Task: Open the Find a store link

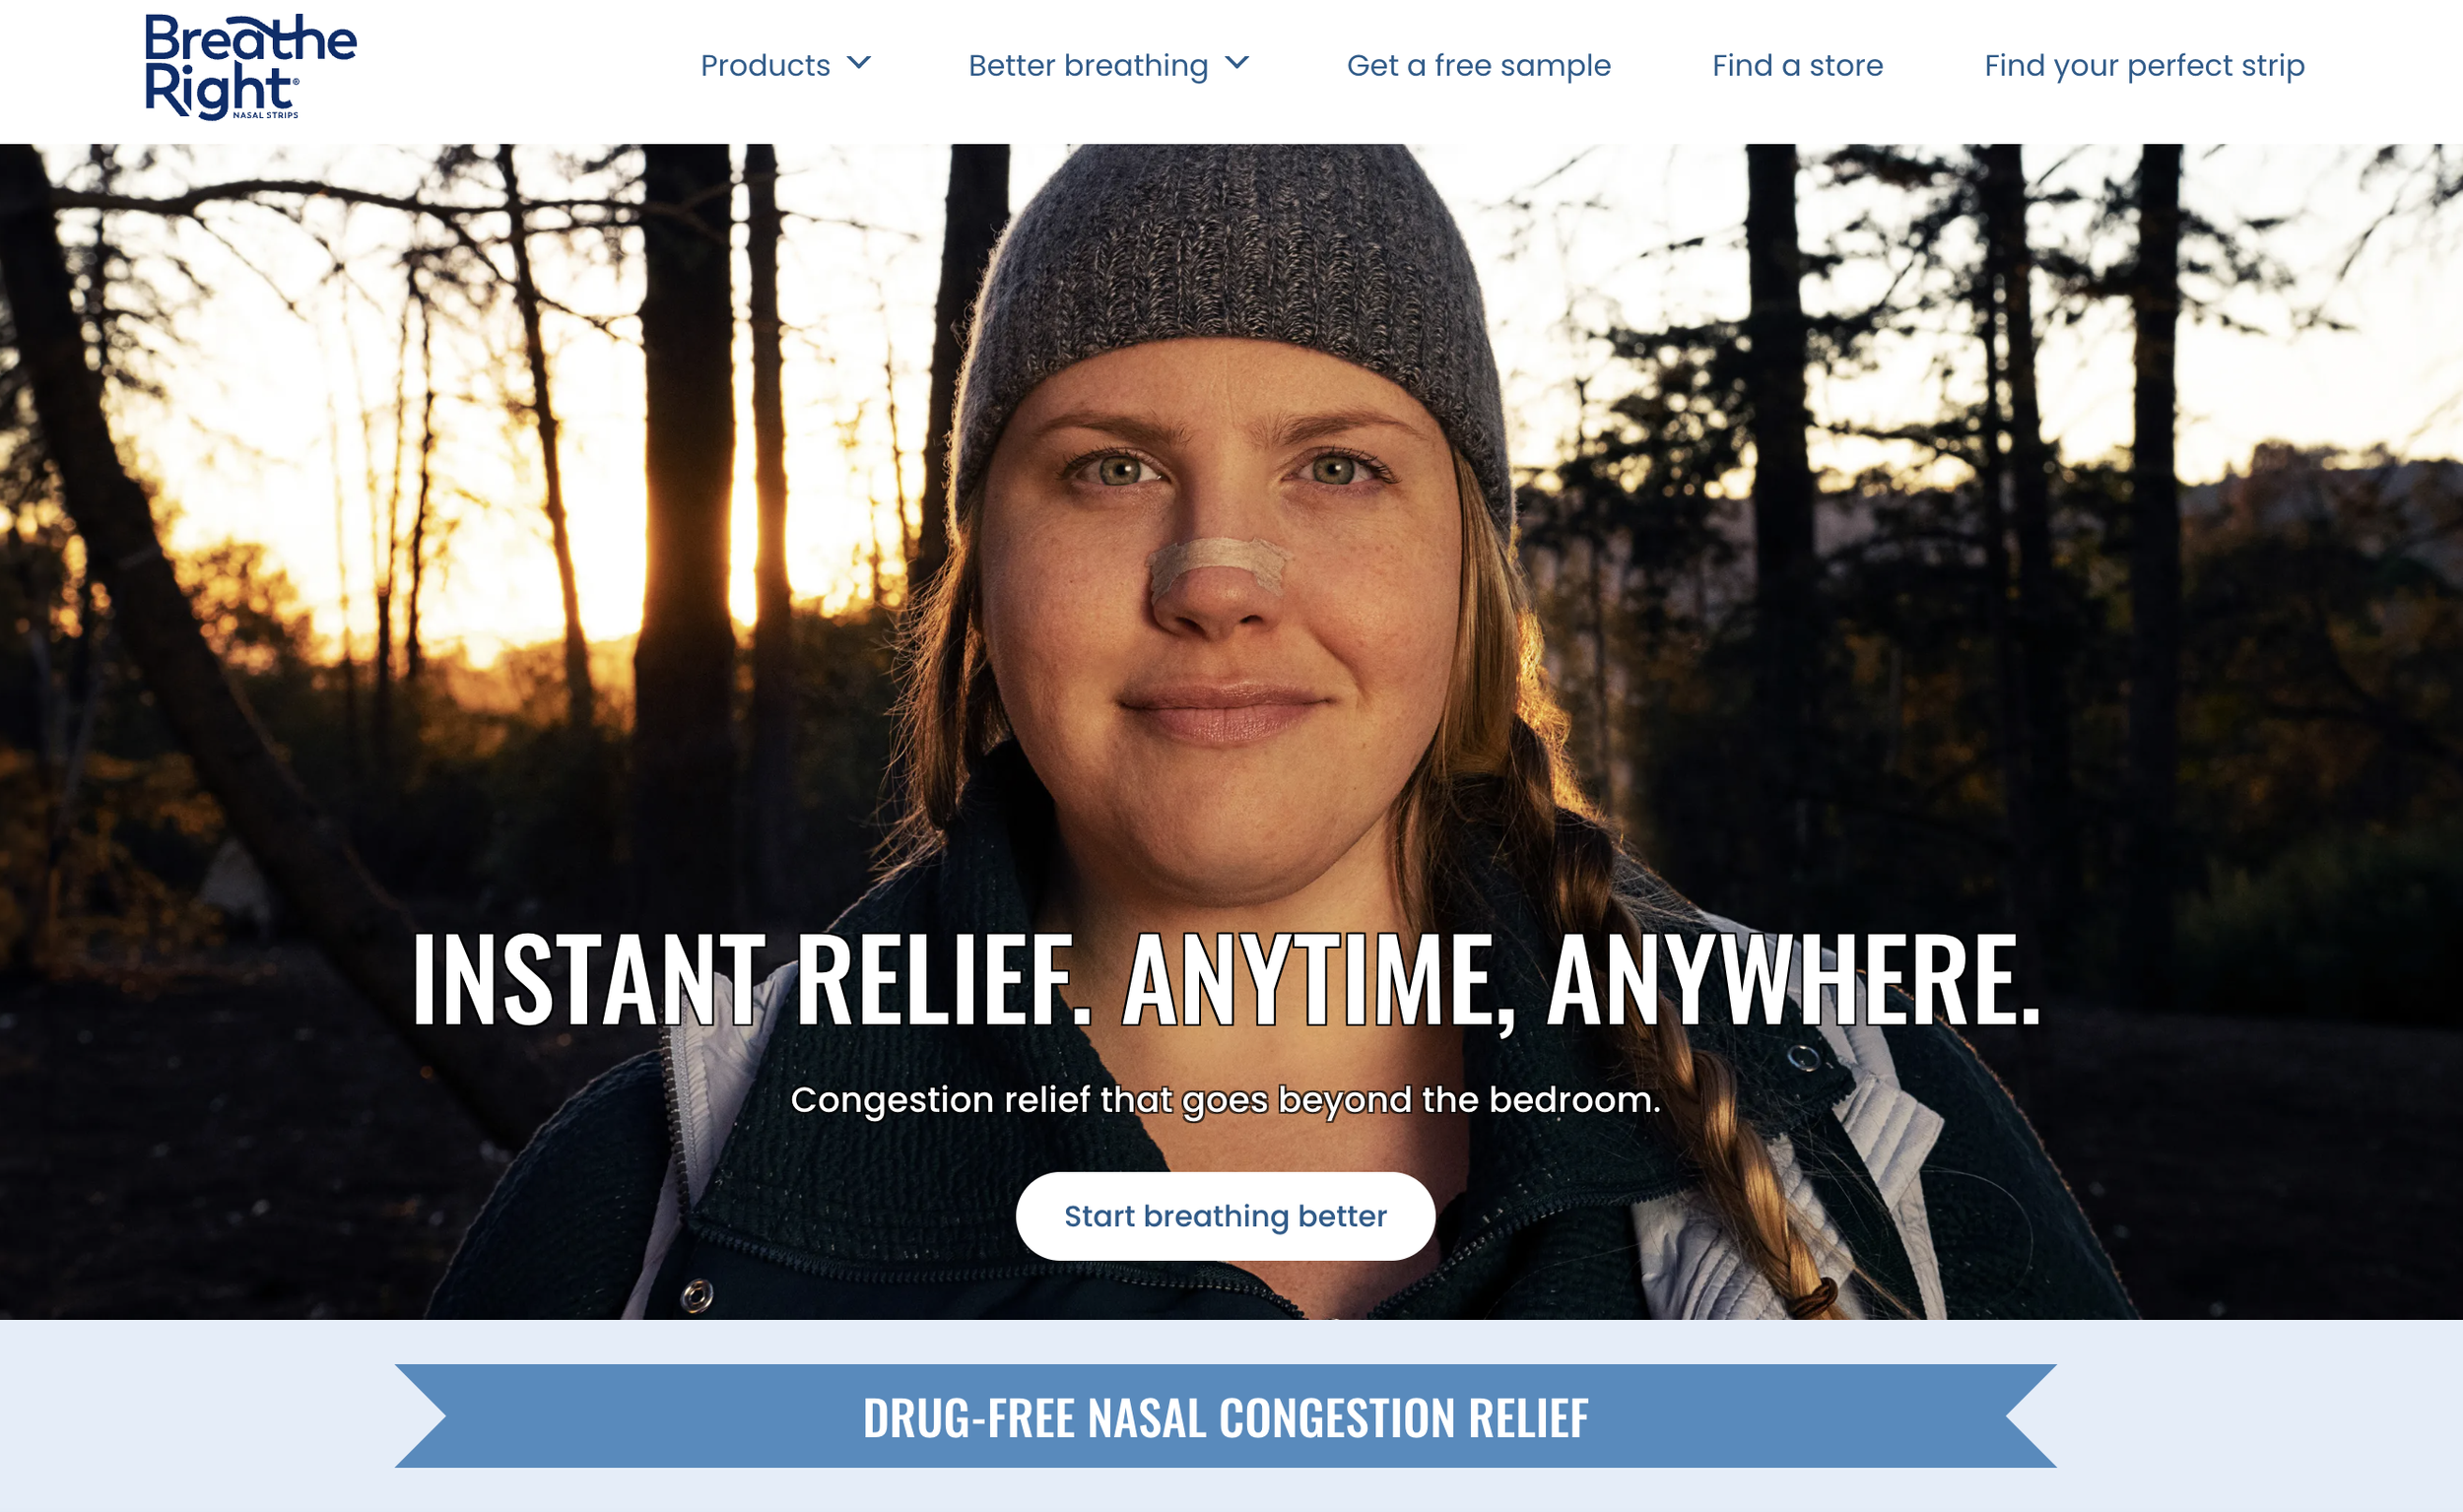Action: pyautogui.click(x=1797, y=66)
